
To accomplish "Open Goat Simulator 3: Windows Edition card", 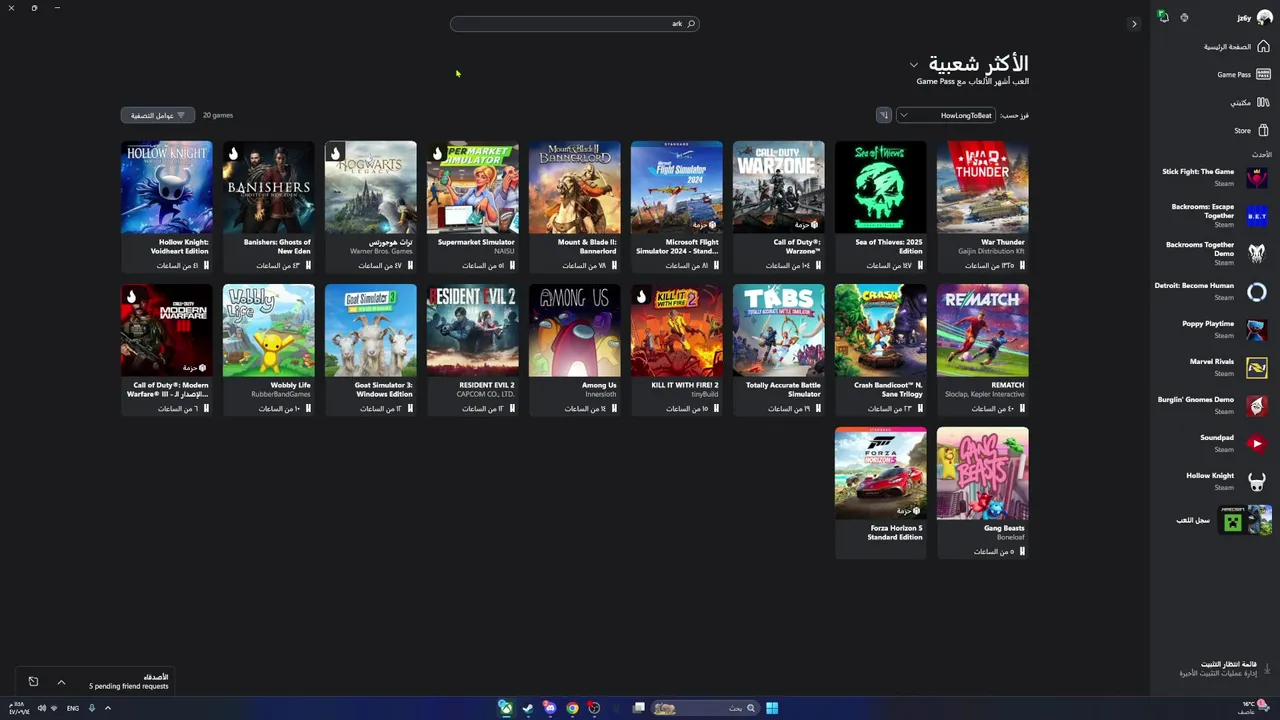I will tap(370, 349).
